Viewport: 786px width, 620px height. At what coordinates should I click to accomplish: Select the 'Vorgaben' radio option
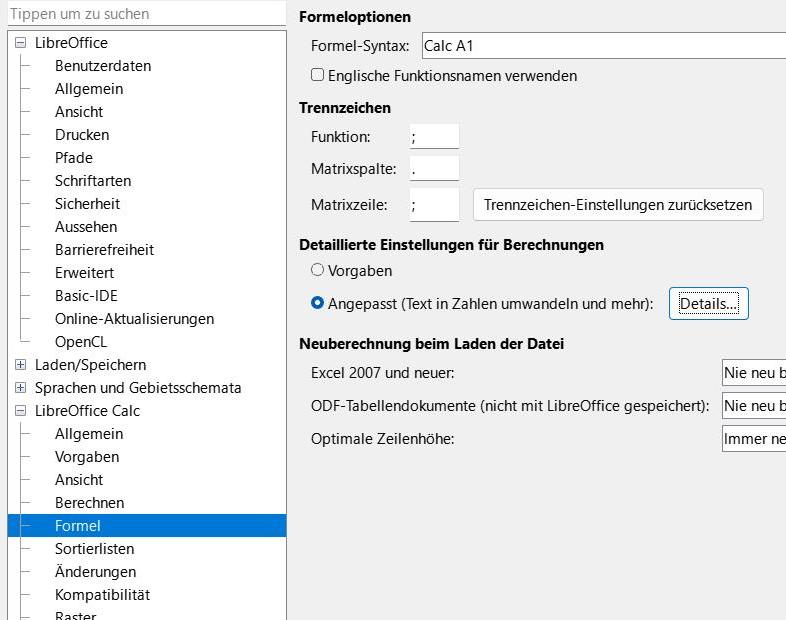[318, 270]
